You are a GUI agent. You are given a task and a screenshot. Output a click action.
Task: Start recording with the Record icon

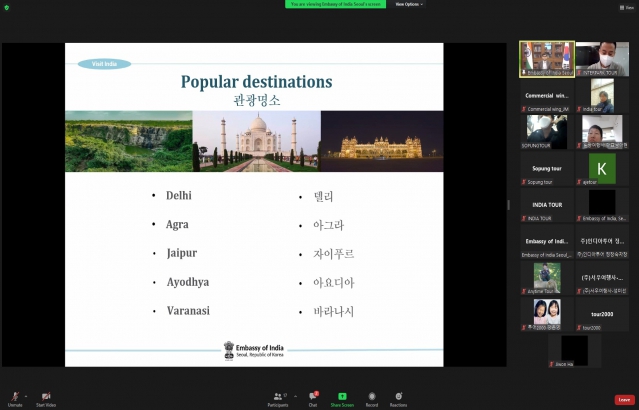tap(372, 397)
